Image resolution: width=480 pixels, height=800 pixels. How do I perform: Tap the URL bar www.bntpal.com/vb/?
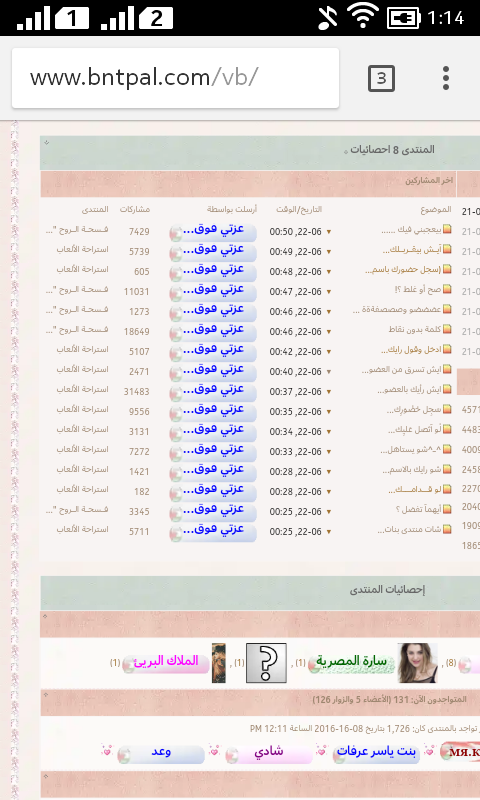(x=175, y=78)
